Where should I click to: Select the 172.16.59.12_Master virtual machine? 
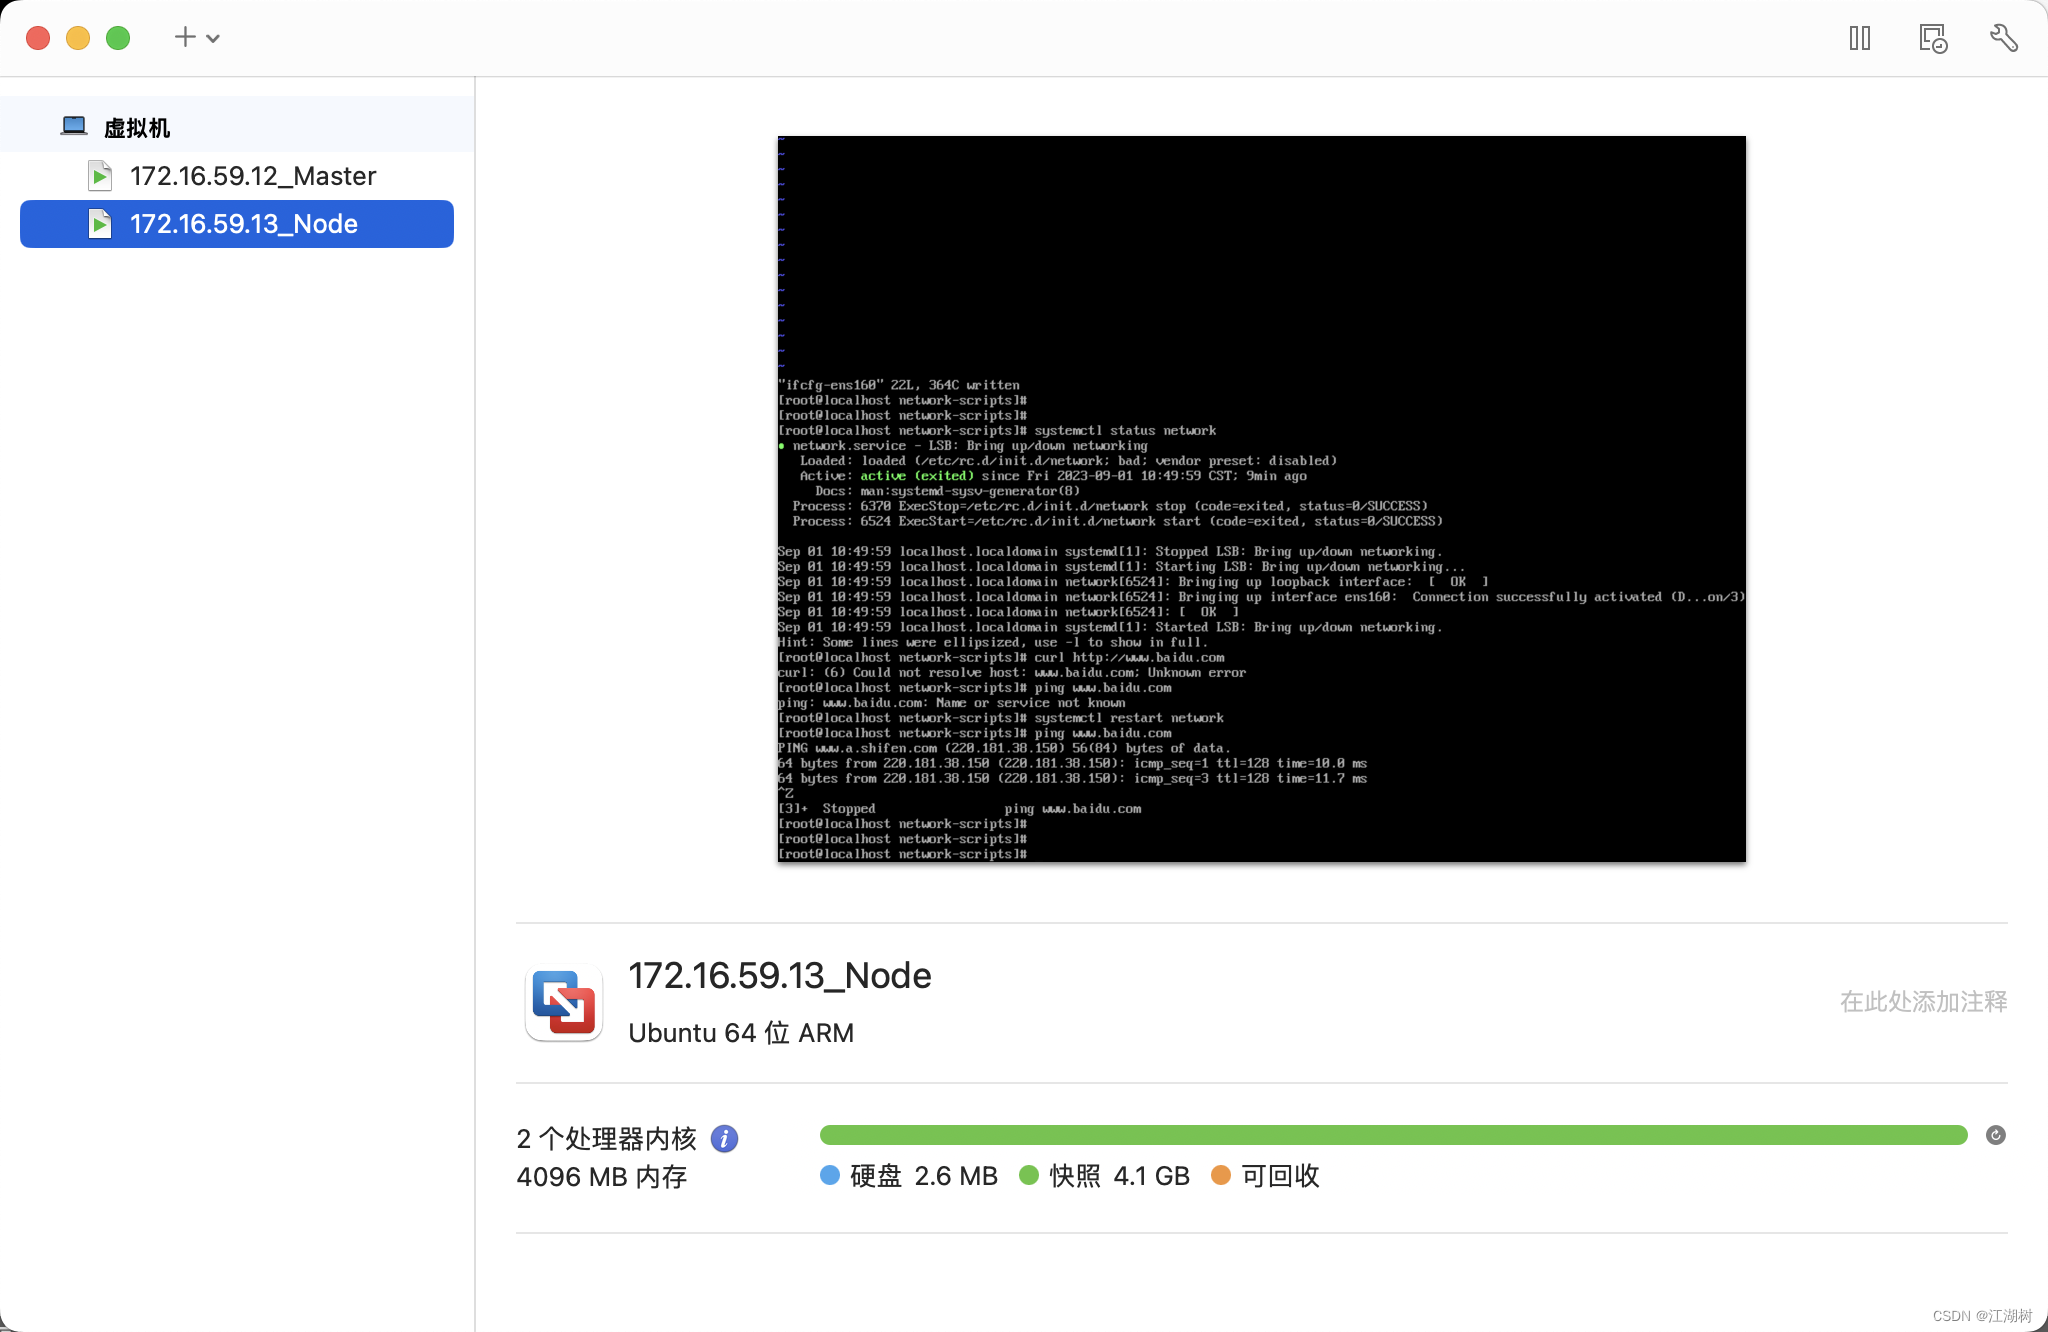point(237,176)
